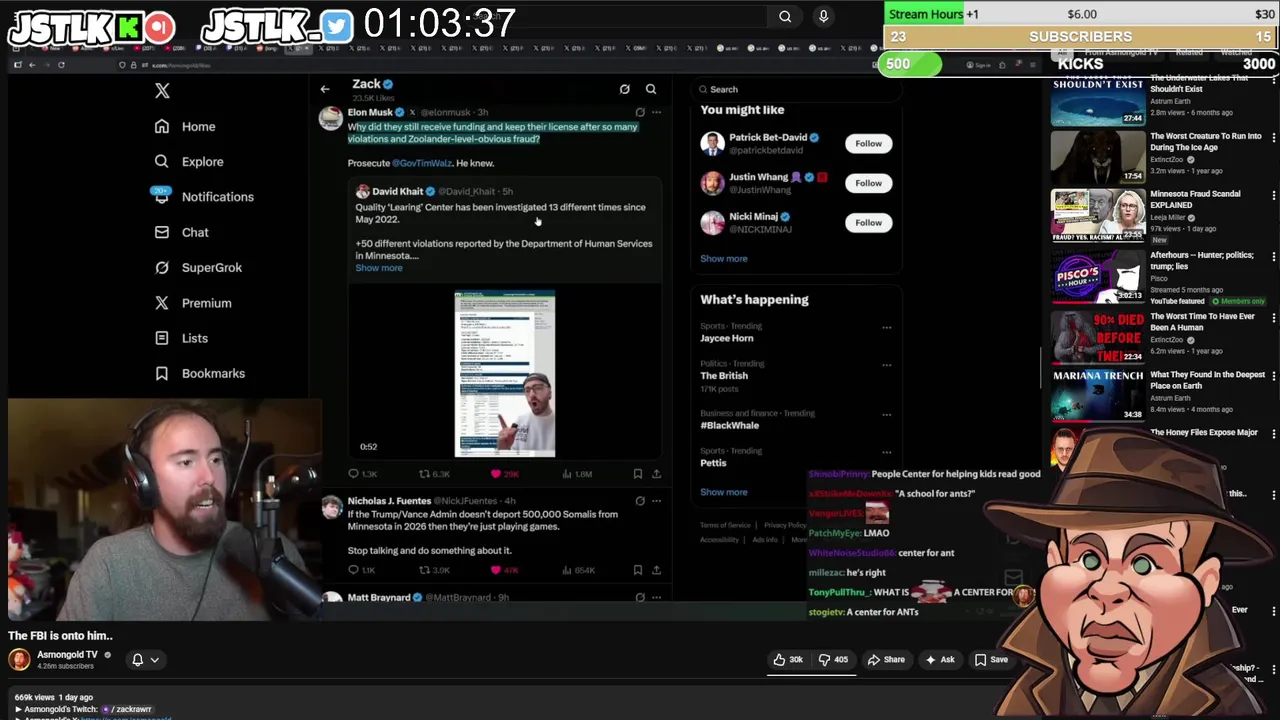Screen dimensions: 1280x720
Task: Show more under You might like
Action: [723, 259]
